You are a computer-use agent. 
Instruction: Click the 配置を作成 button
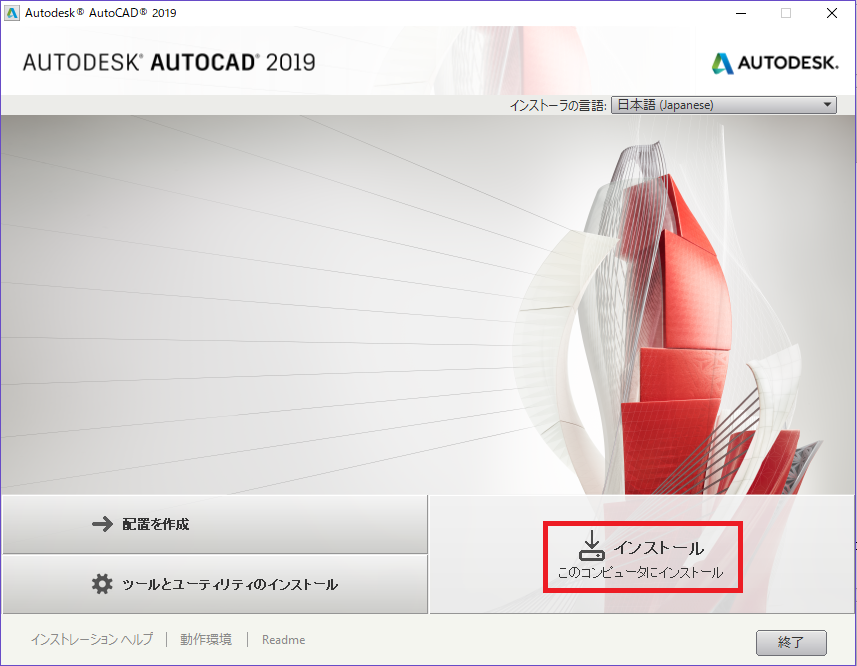215,524
